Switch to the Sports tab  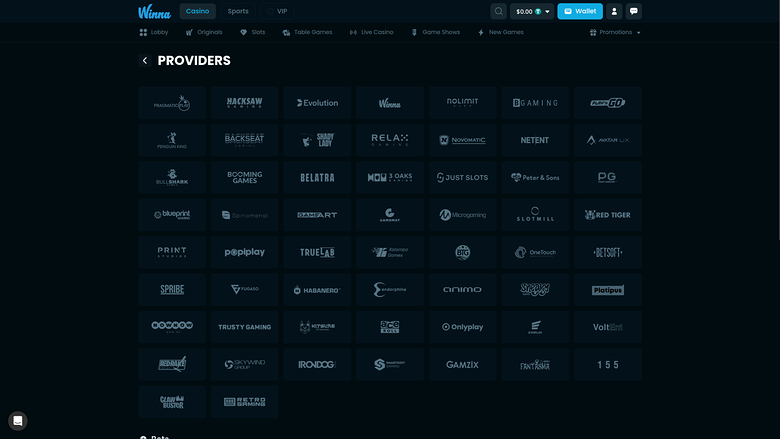click(238, 11)
